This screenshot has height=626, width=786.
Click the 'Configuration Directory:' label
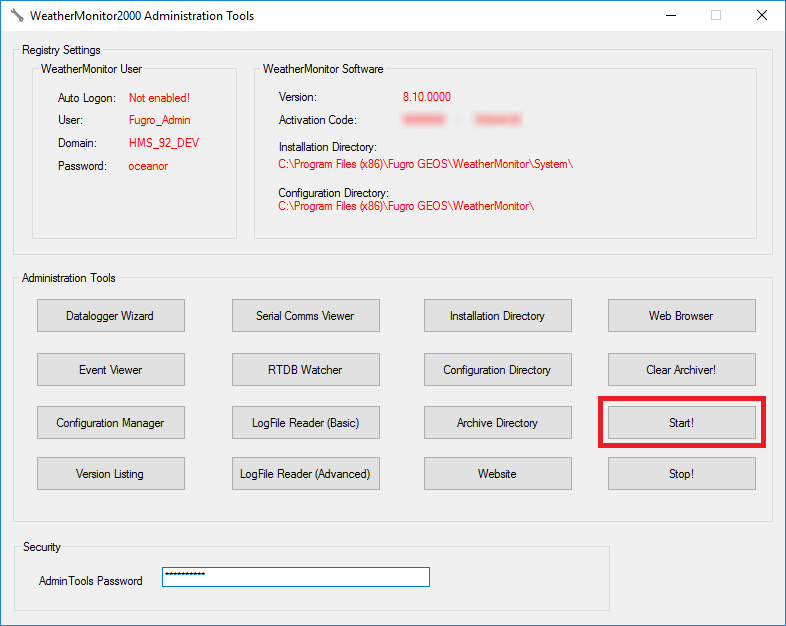333,192
